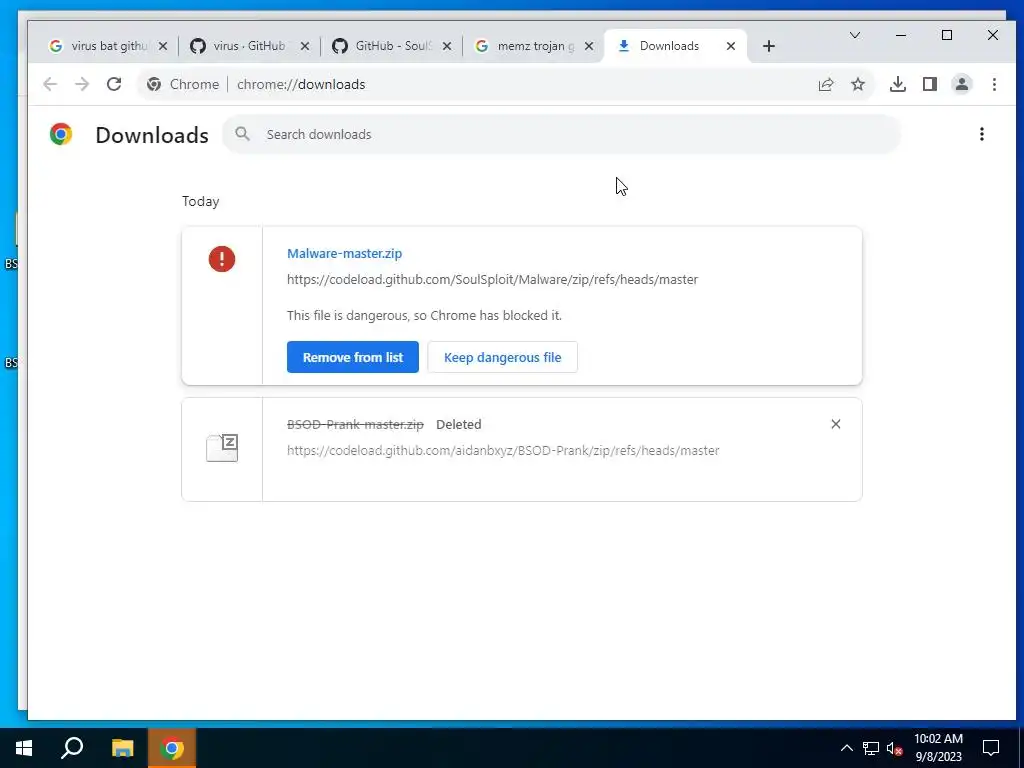Open Chrome's three-dot main menu
1024x768 pixels.
click(x=994, y=84)
